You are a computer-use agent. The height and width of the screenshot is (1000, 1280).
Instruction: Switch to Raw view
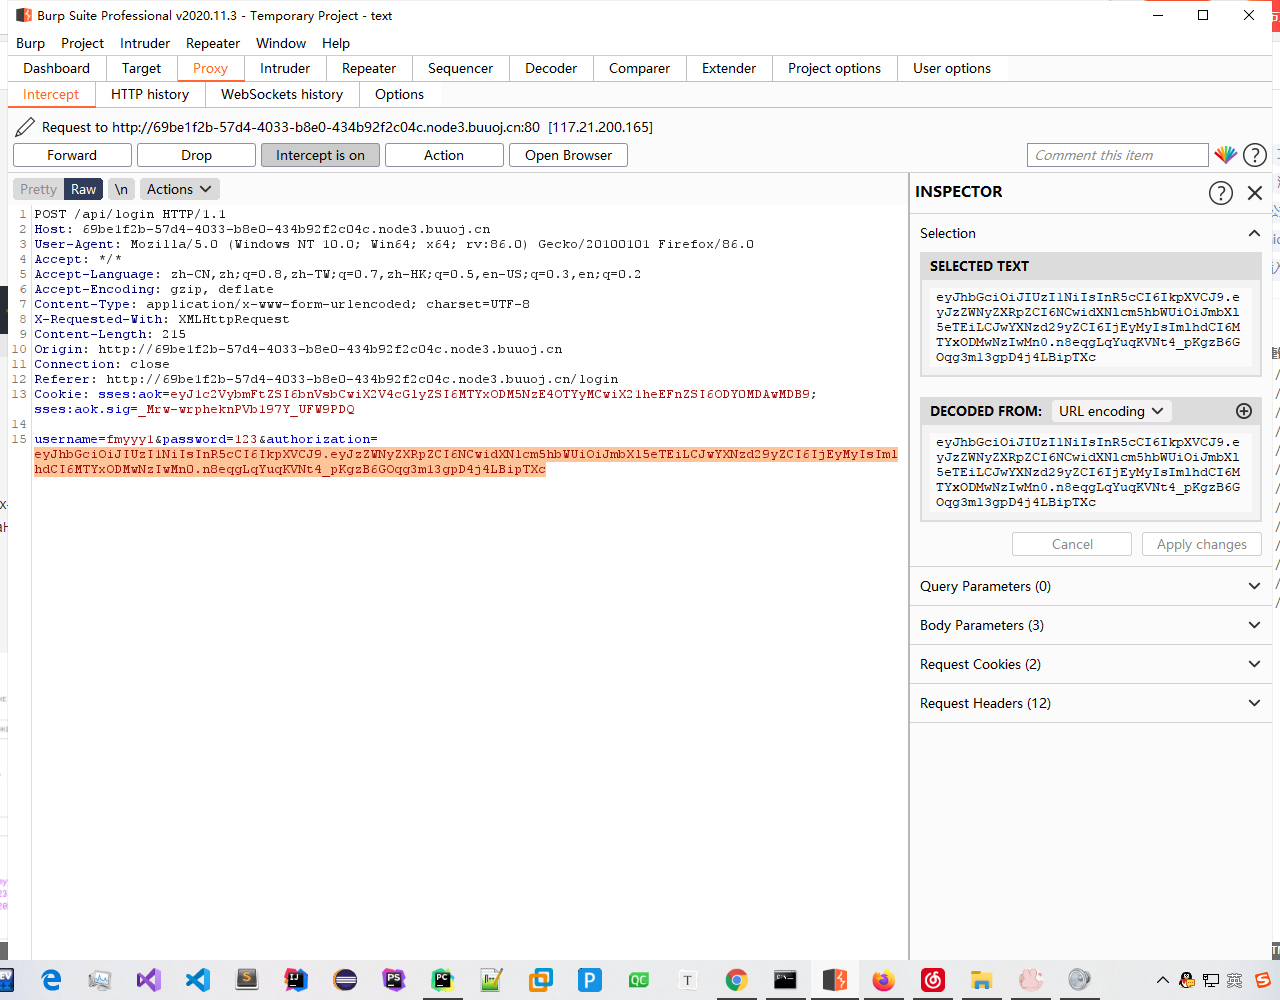click(x=84, y=189)
